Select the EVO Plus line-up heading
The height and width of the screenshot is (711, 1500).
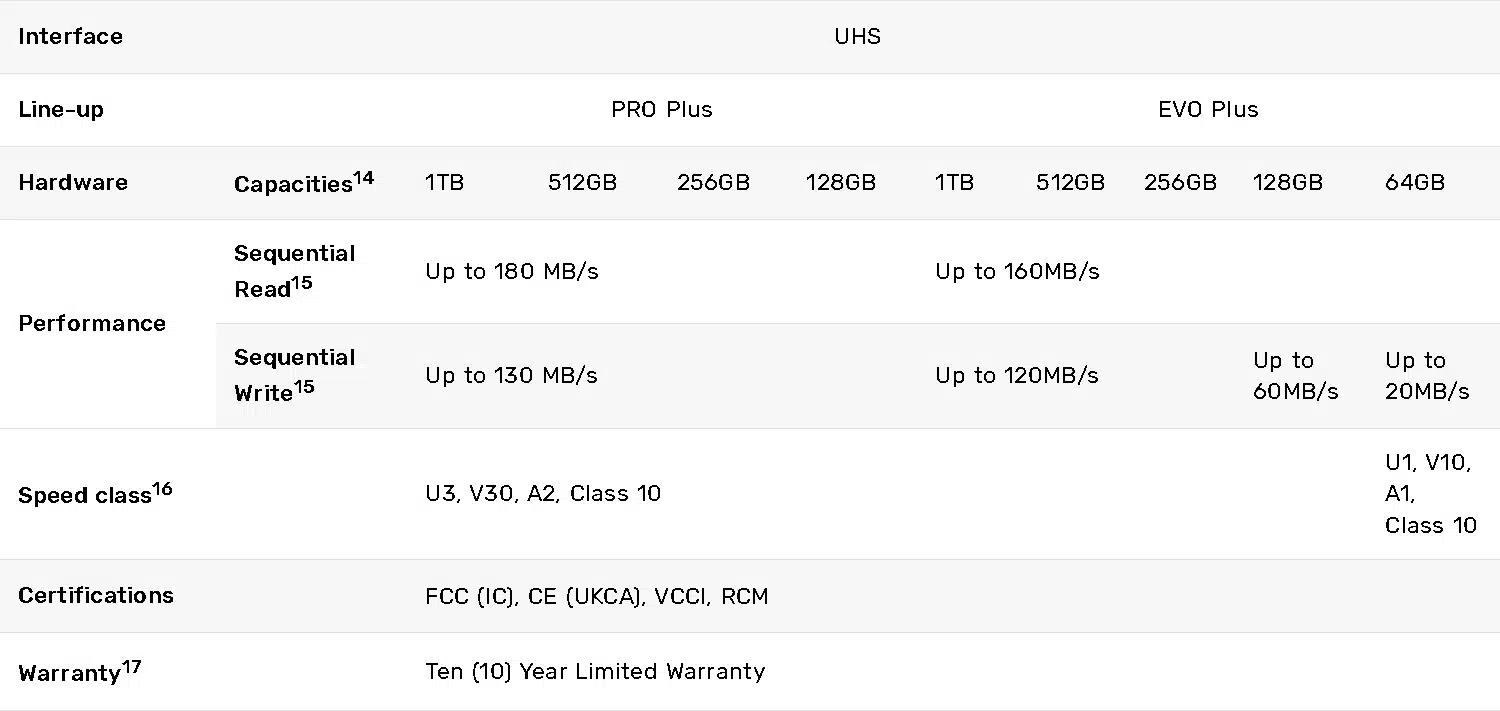coord(1208,110)
